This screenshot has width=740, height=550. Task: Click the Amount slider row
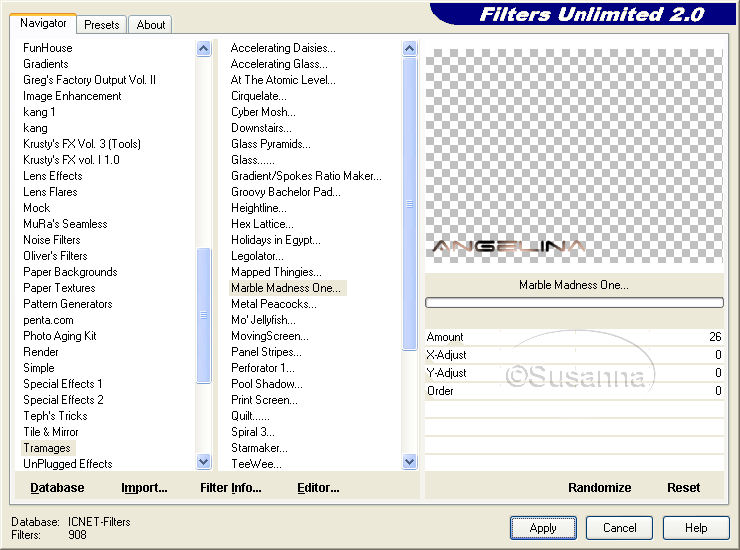point(574,337)
